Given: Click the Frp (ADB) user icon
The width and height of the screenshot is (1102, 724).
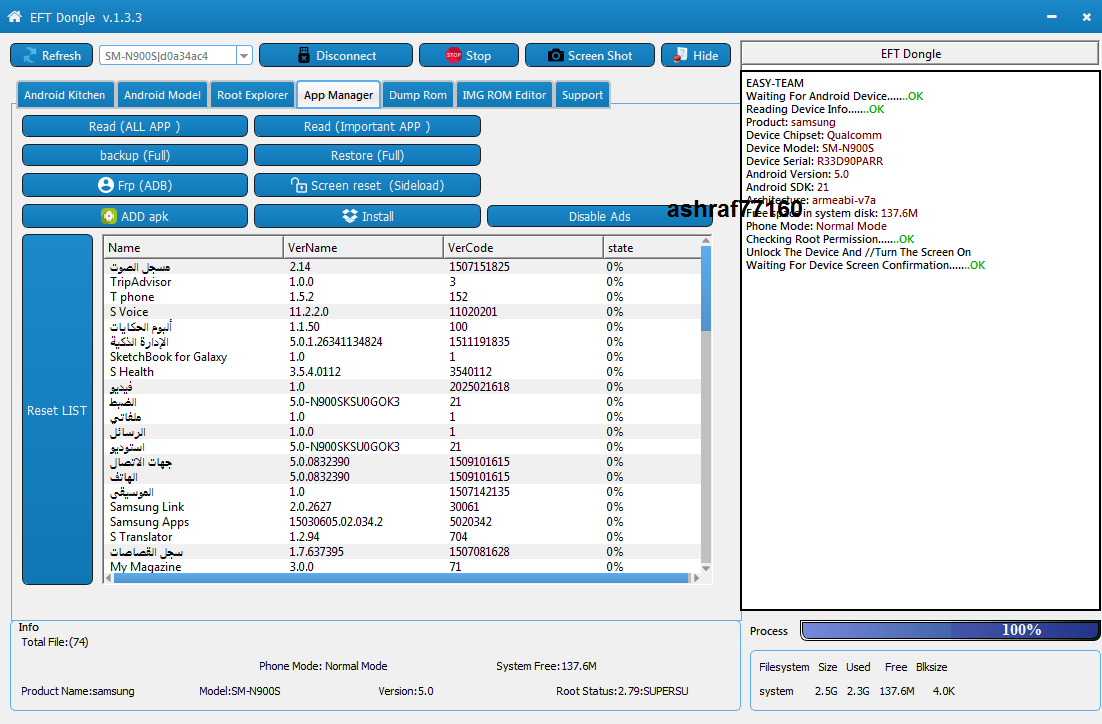Looking at the screenshot, I should (x=105, y=185).
